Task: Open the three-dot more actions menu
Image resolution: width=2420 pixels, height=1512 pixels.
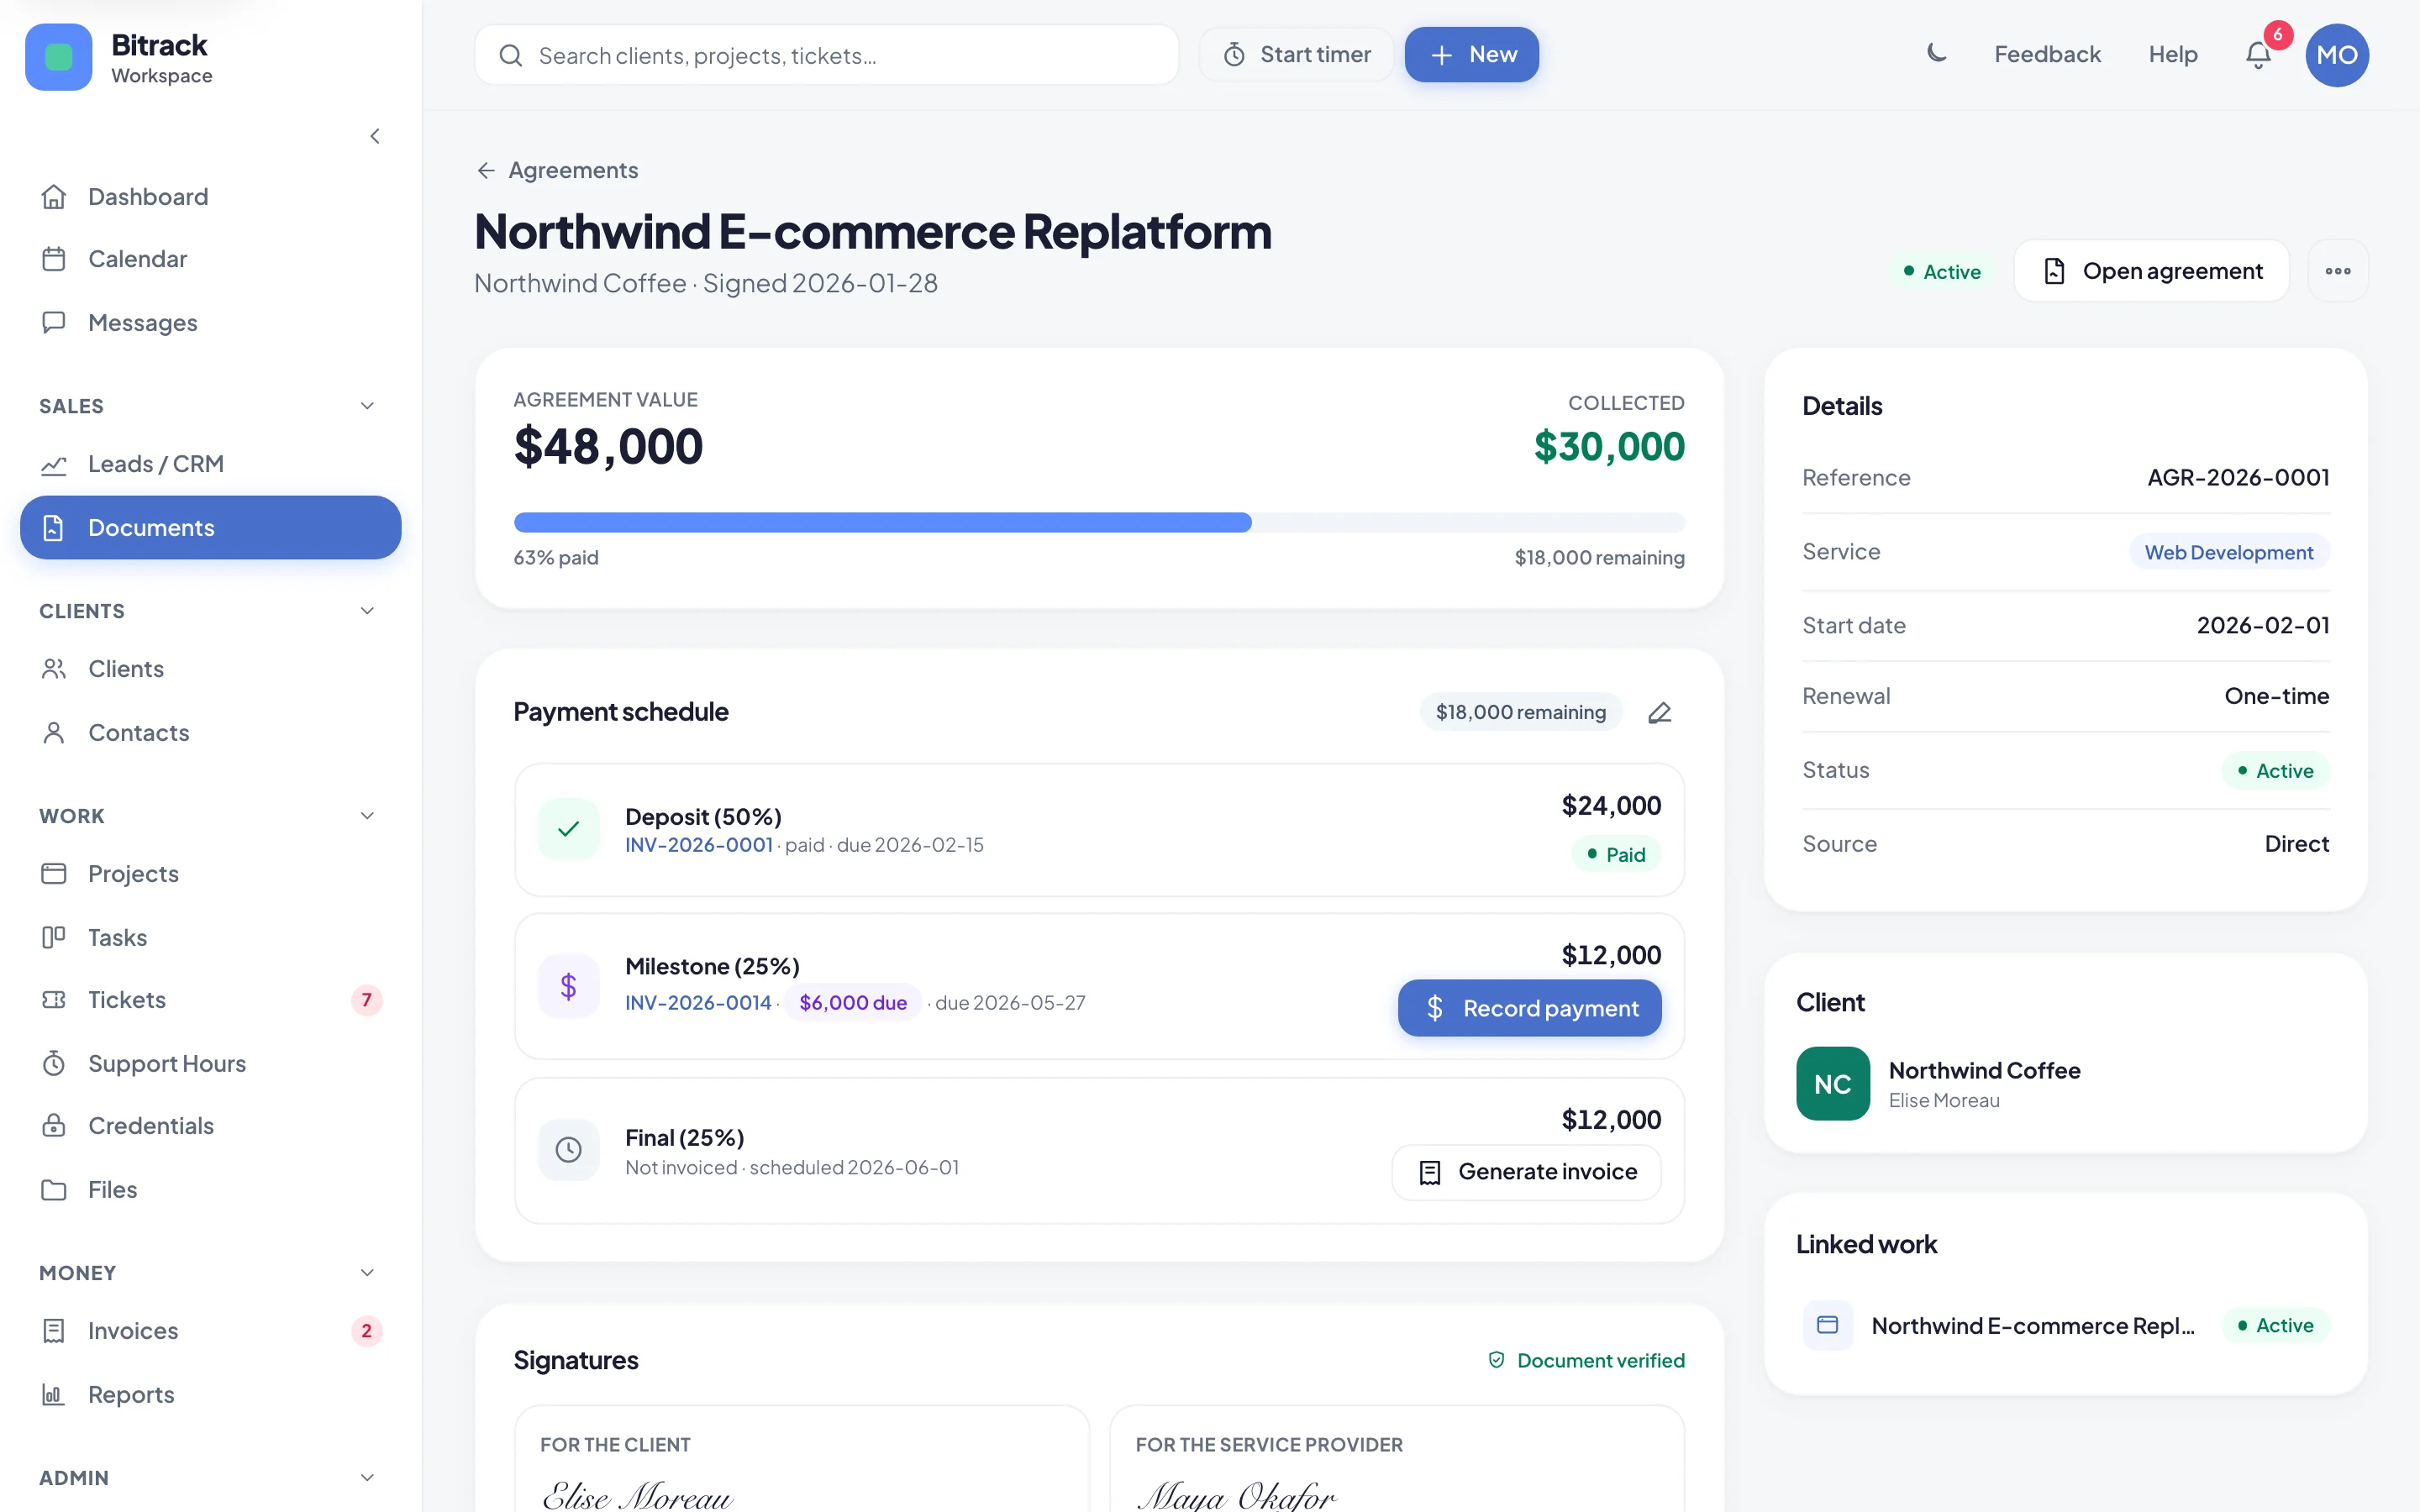Action: coord(2337,271)
